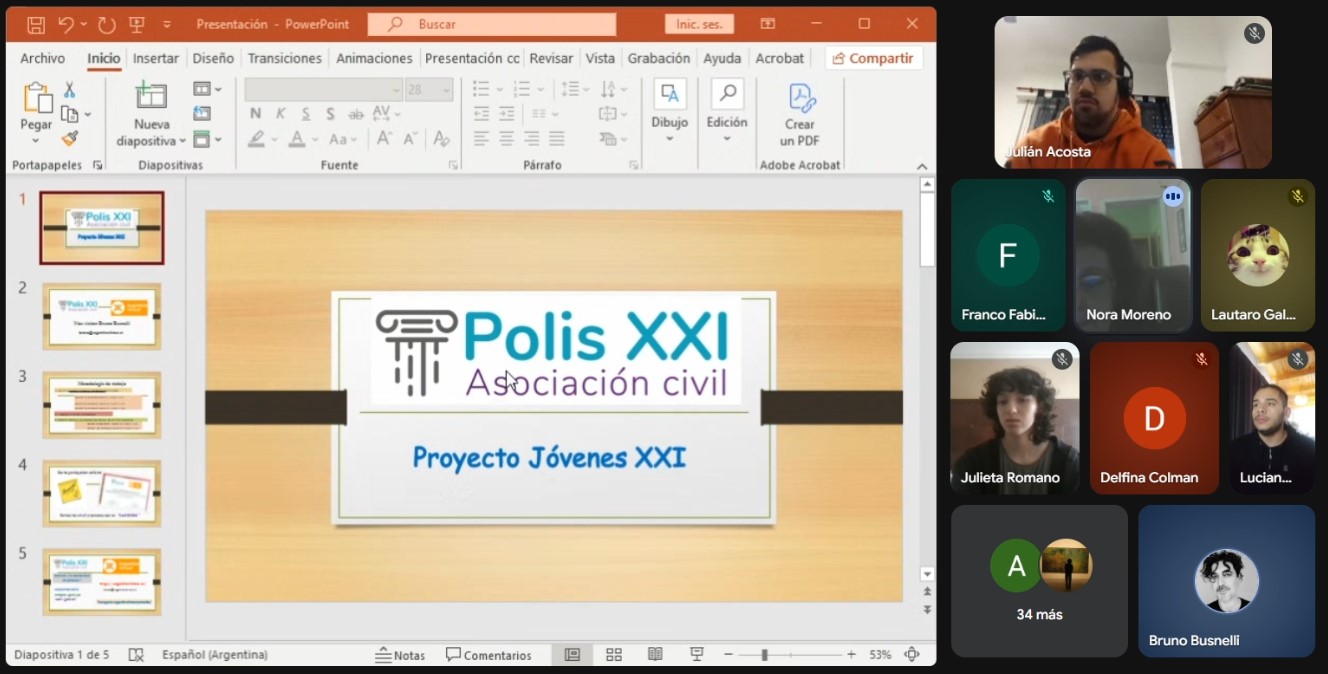Zoom out with the minus button
Viewport: 1328px width, 674px height.
pos(729,655)
